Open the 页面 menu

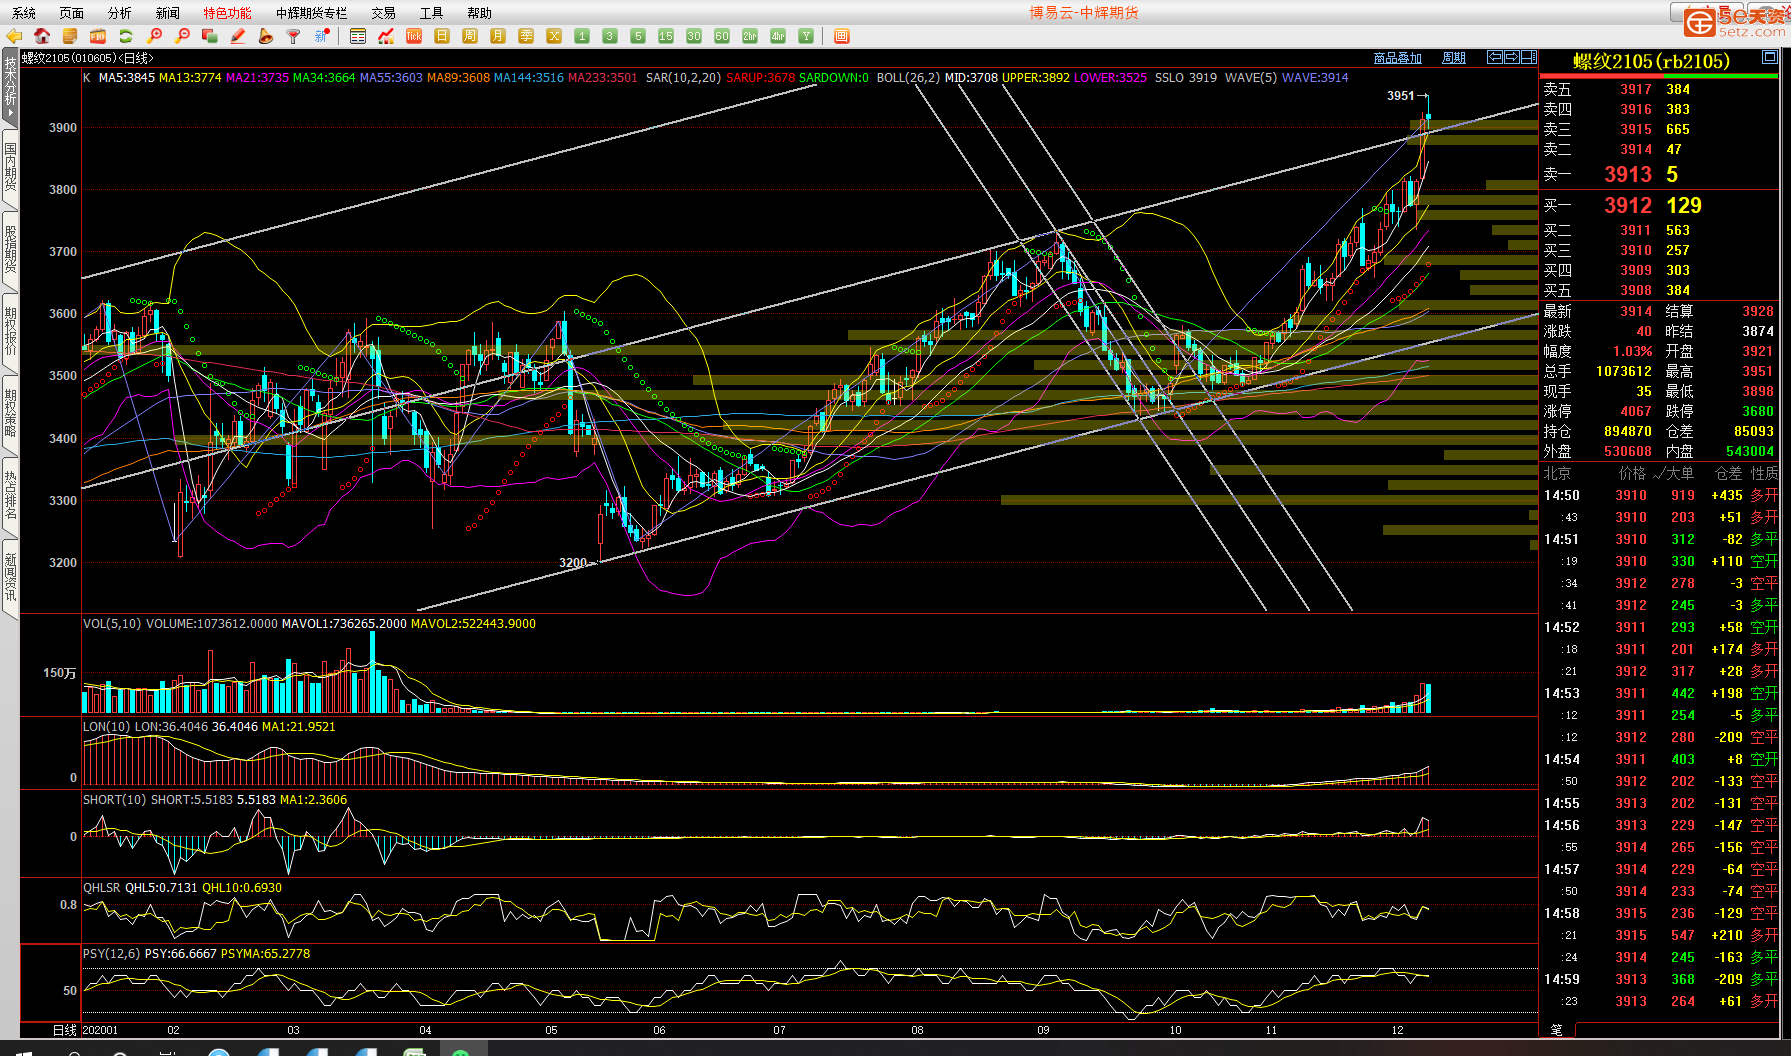pos(72,13)
